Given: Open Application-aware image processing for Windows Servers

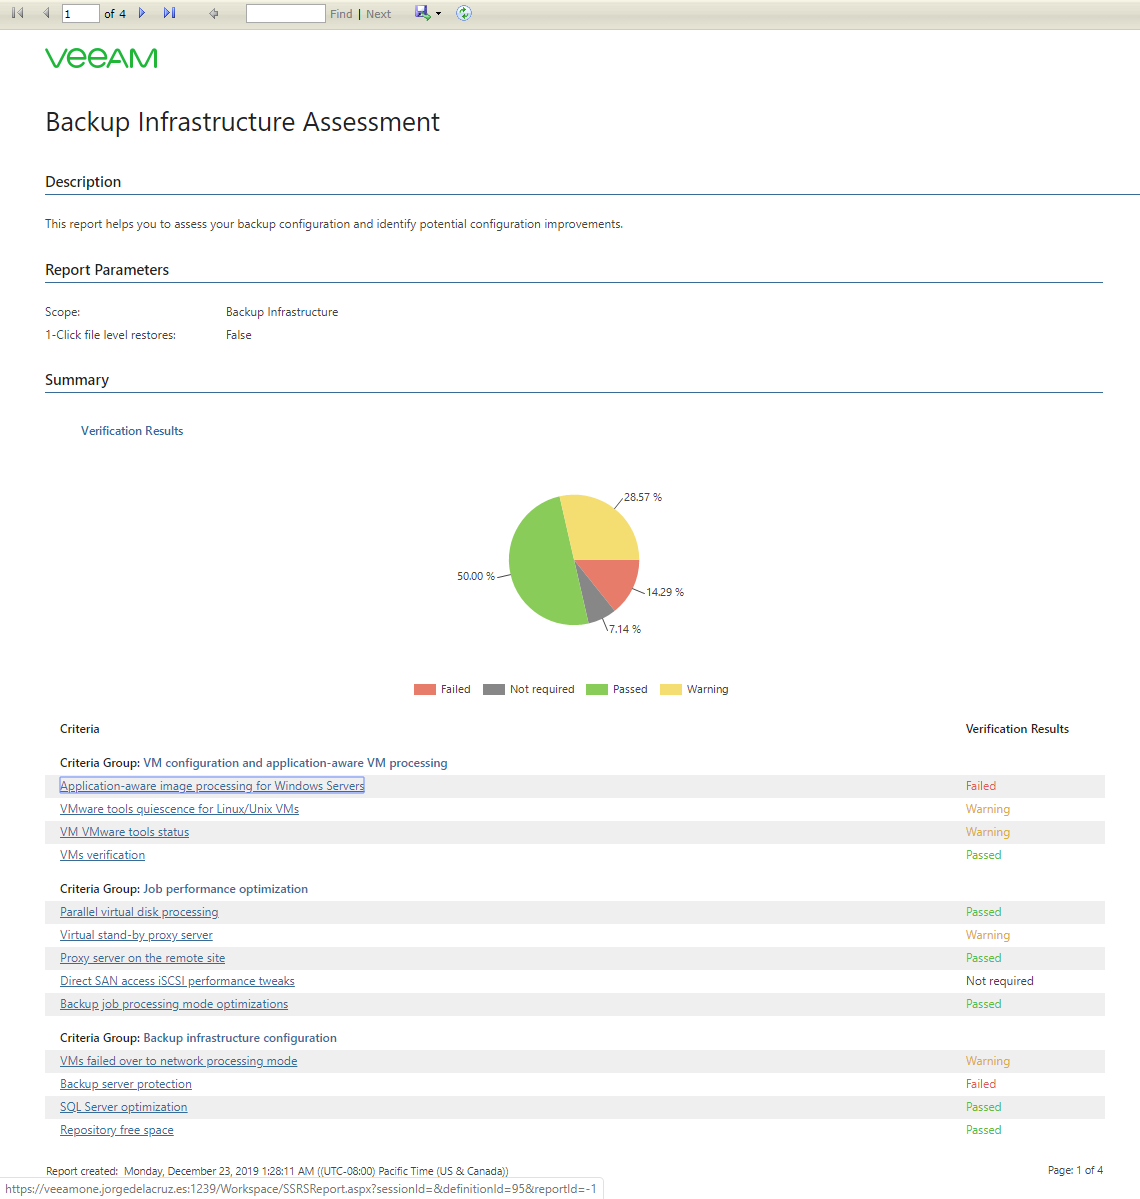Looking at the screenshot, I should click(212, 785).
